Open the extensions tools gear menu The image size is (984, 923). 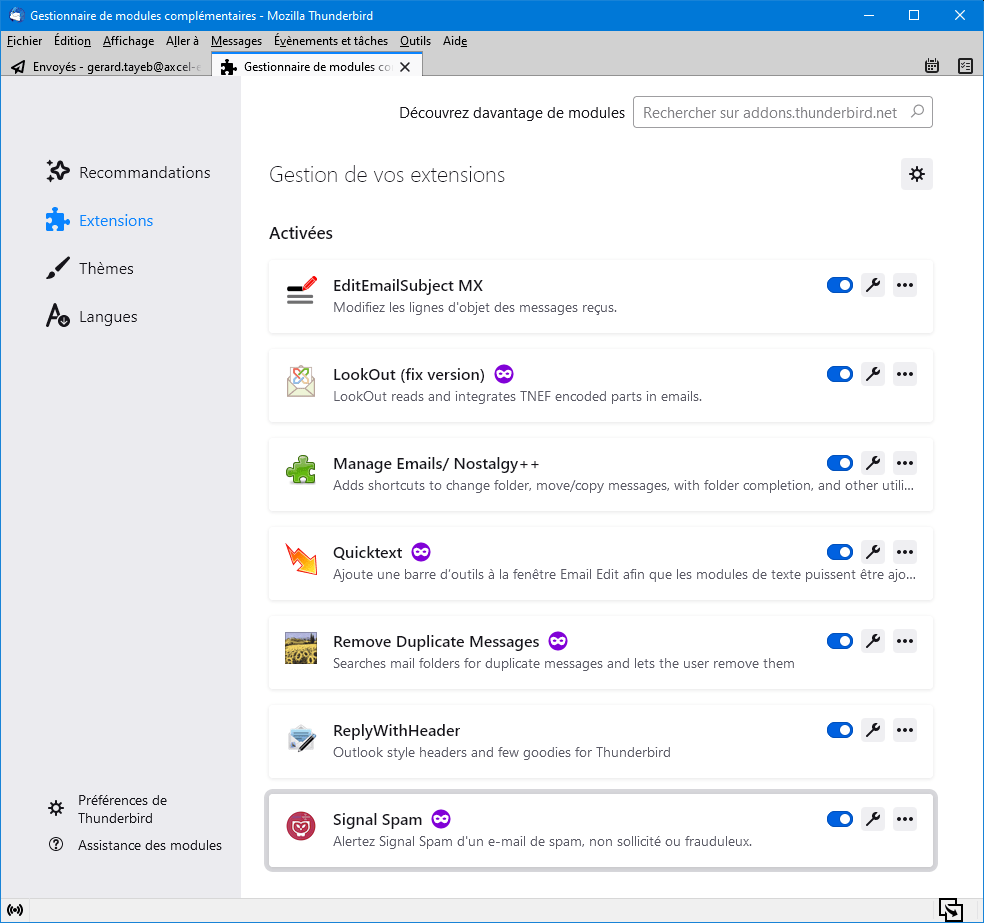pos(917,174)
